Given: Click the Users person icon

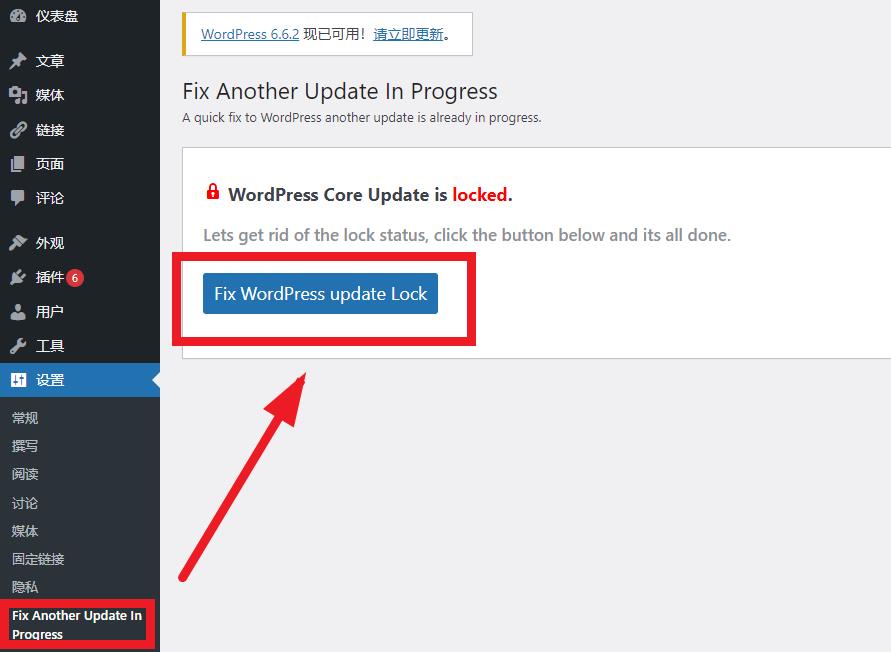Looking at the screenshot, I should [x=18, y=312].
